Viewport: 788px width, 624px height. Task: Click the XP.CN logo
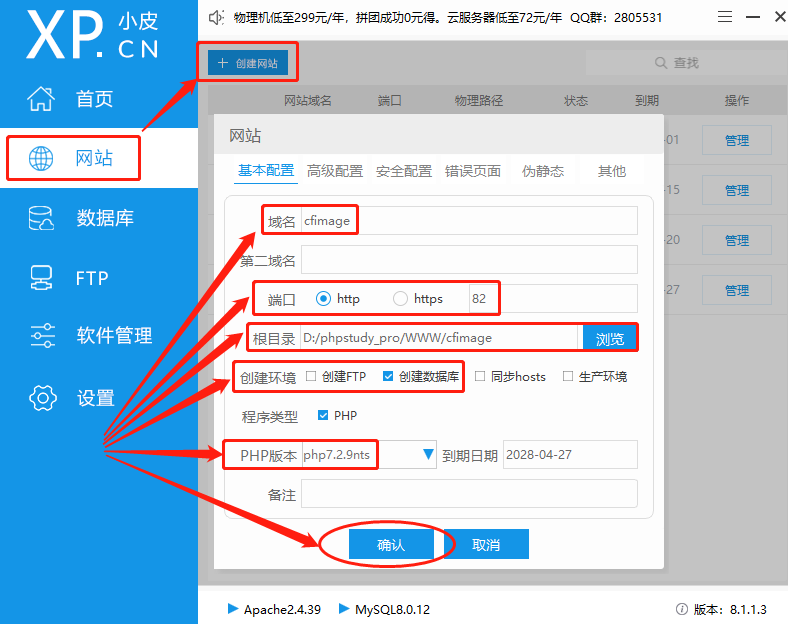point(92,35)
